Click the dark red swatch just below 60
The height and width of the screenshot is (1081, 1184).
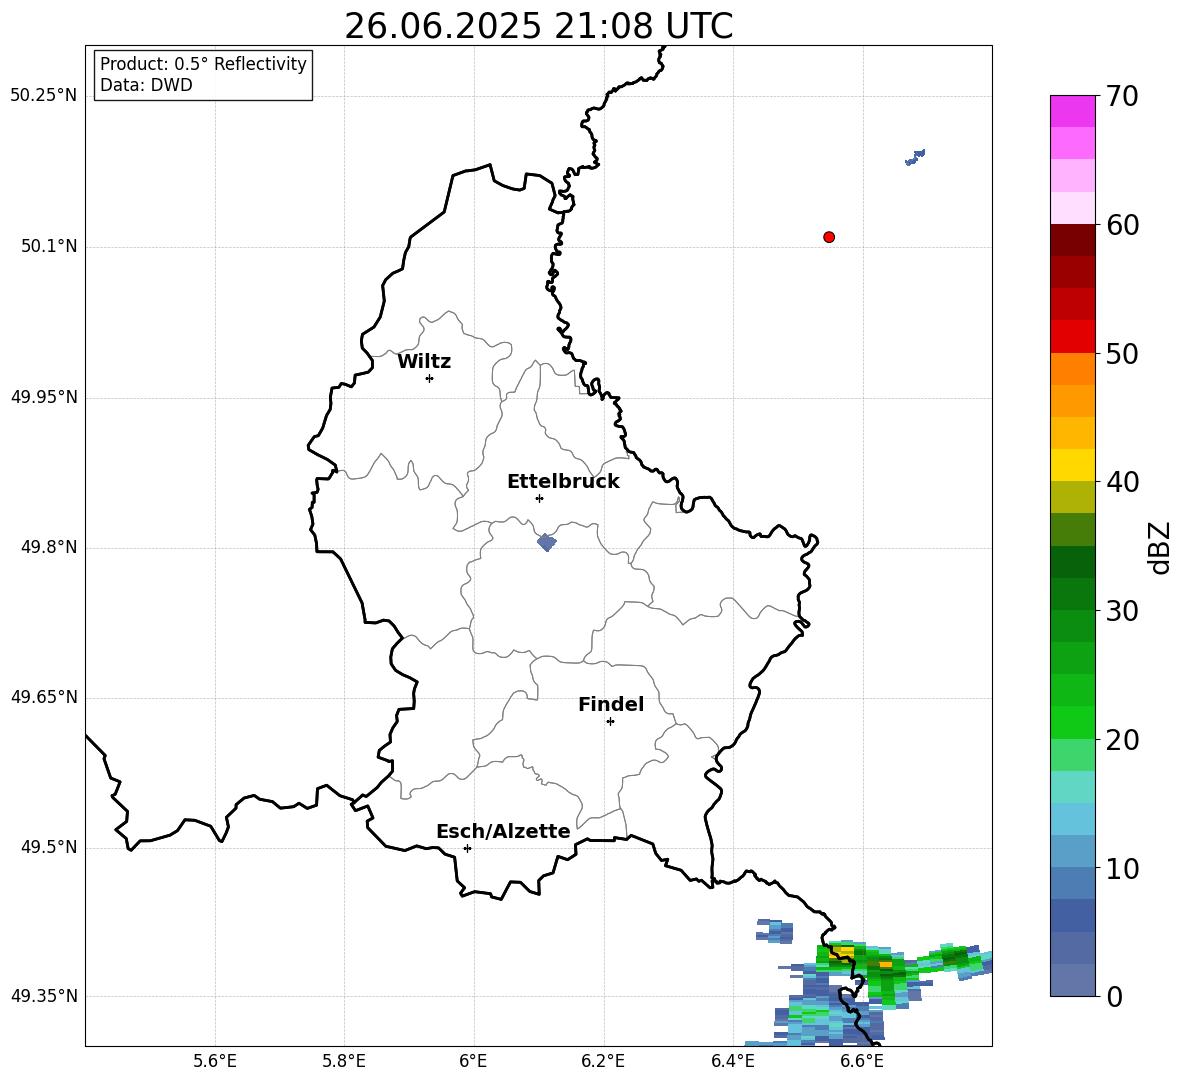click(1072, 240)
